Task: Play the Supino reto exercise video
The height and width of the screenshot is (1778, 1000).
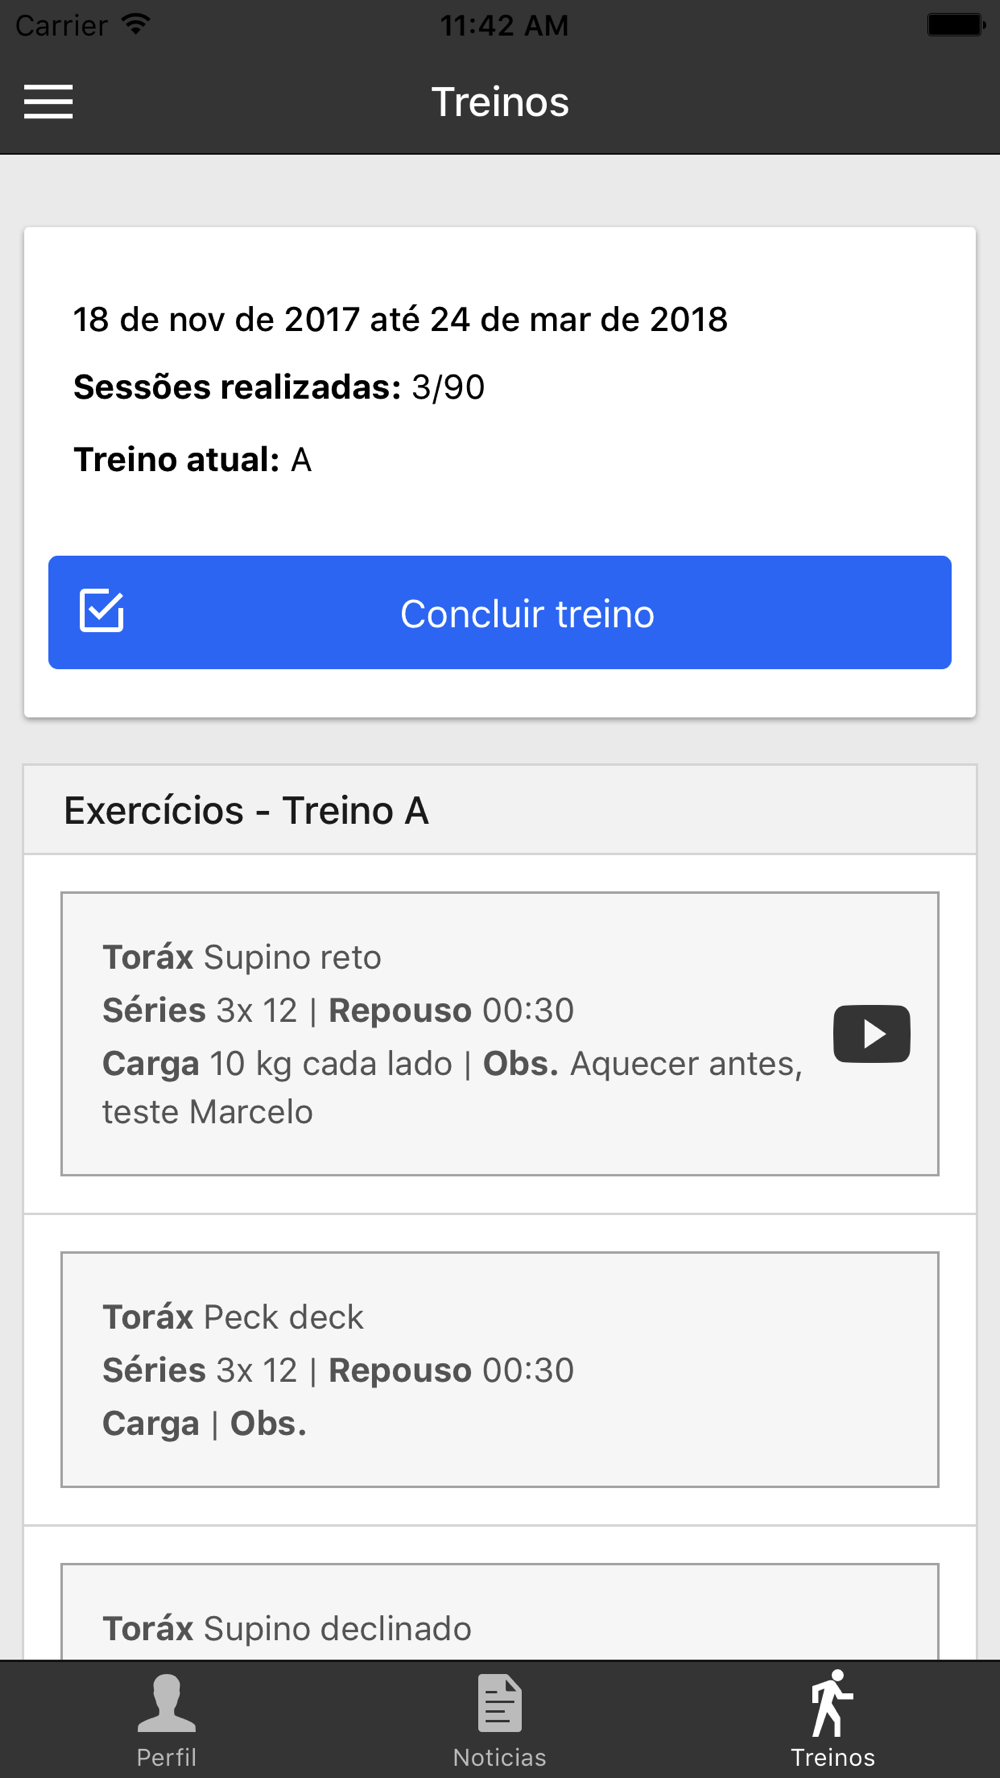Action: coord(872,1033)
